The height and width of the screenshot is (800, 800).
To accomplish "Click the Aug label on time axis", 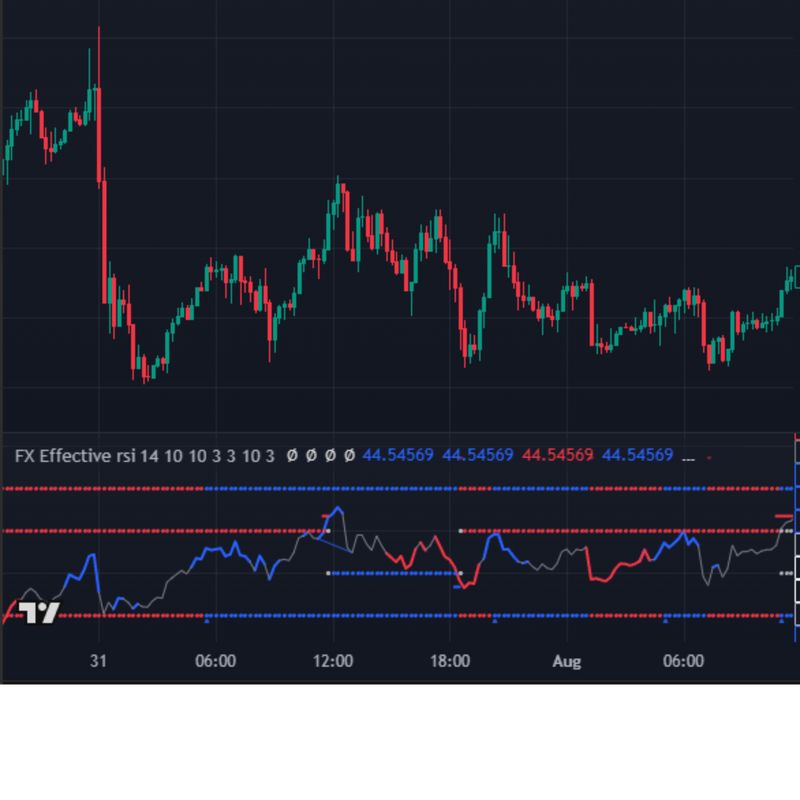I will tap(567, 661).
